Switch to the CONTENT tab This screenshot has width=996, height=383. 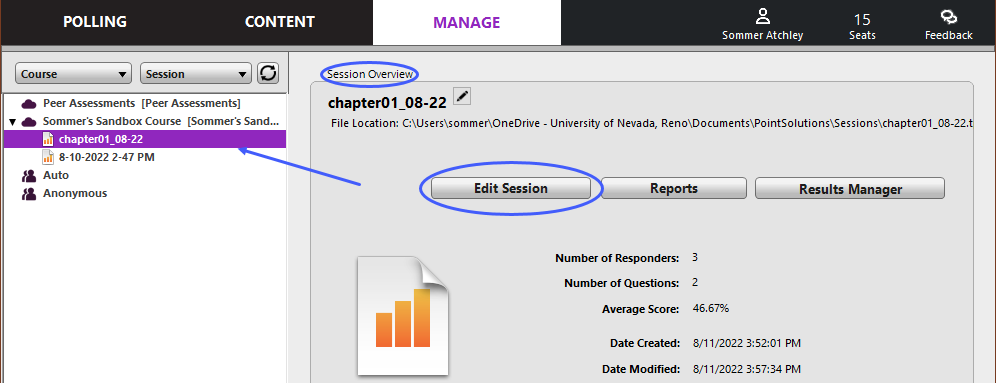(x=279, y=22)
